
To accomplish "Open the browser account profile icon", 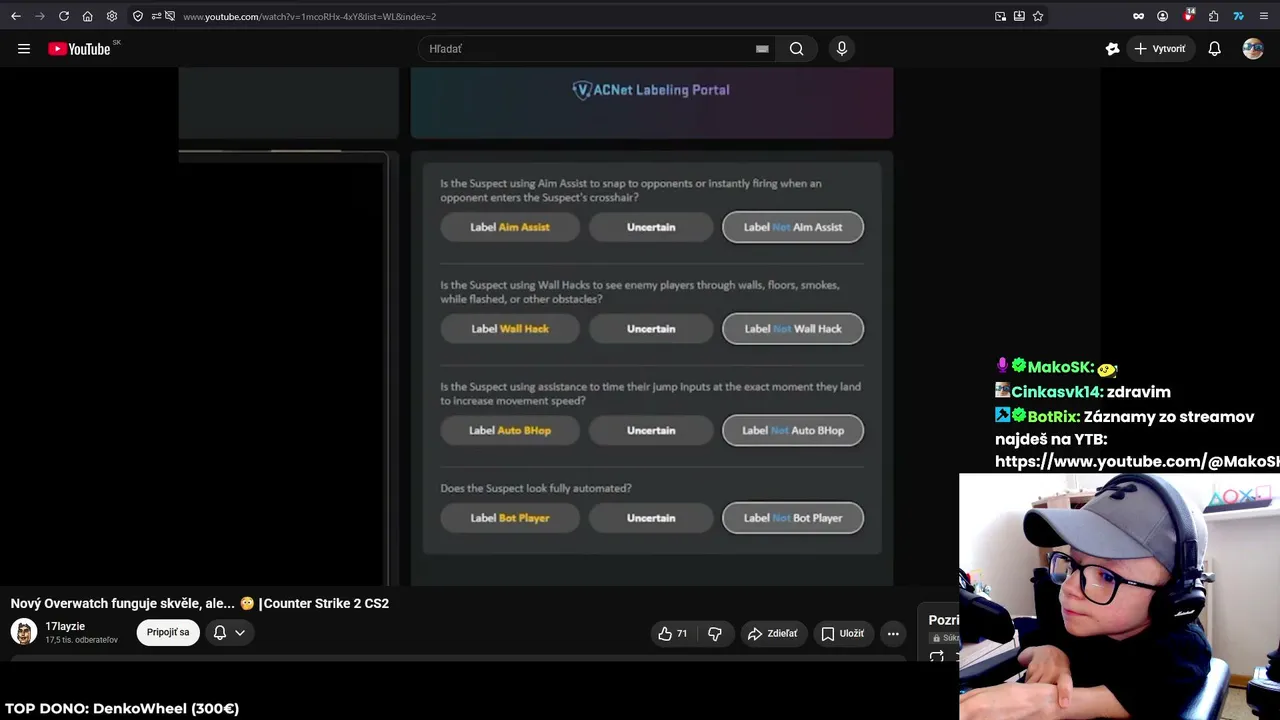I will 1163,16.
